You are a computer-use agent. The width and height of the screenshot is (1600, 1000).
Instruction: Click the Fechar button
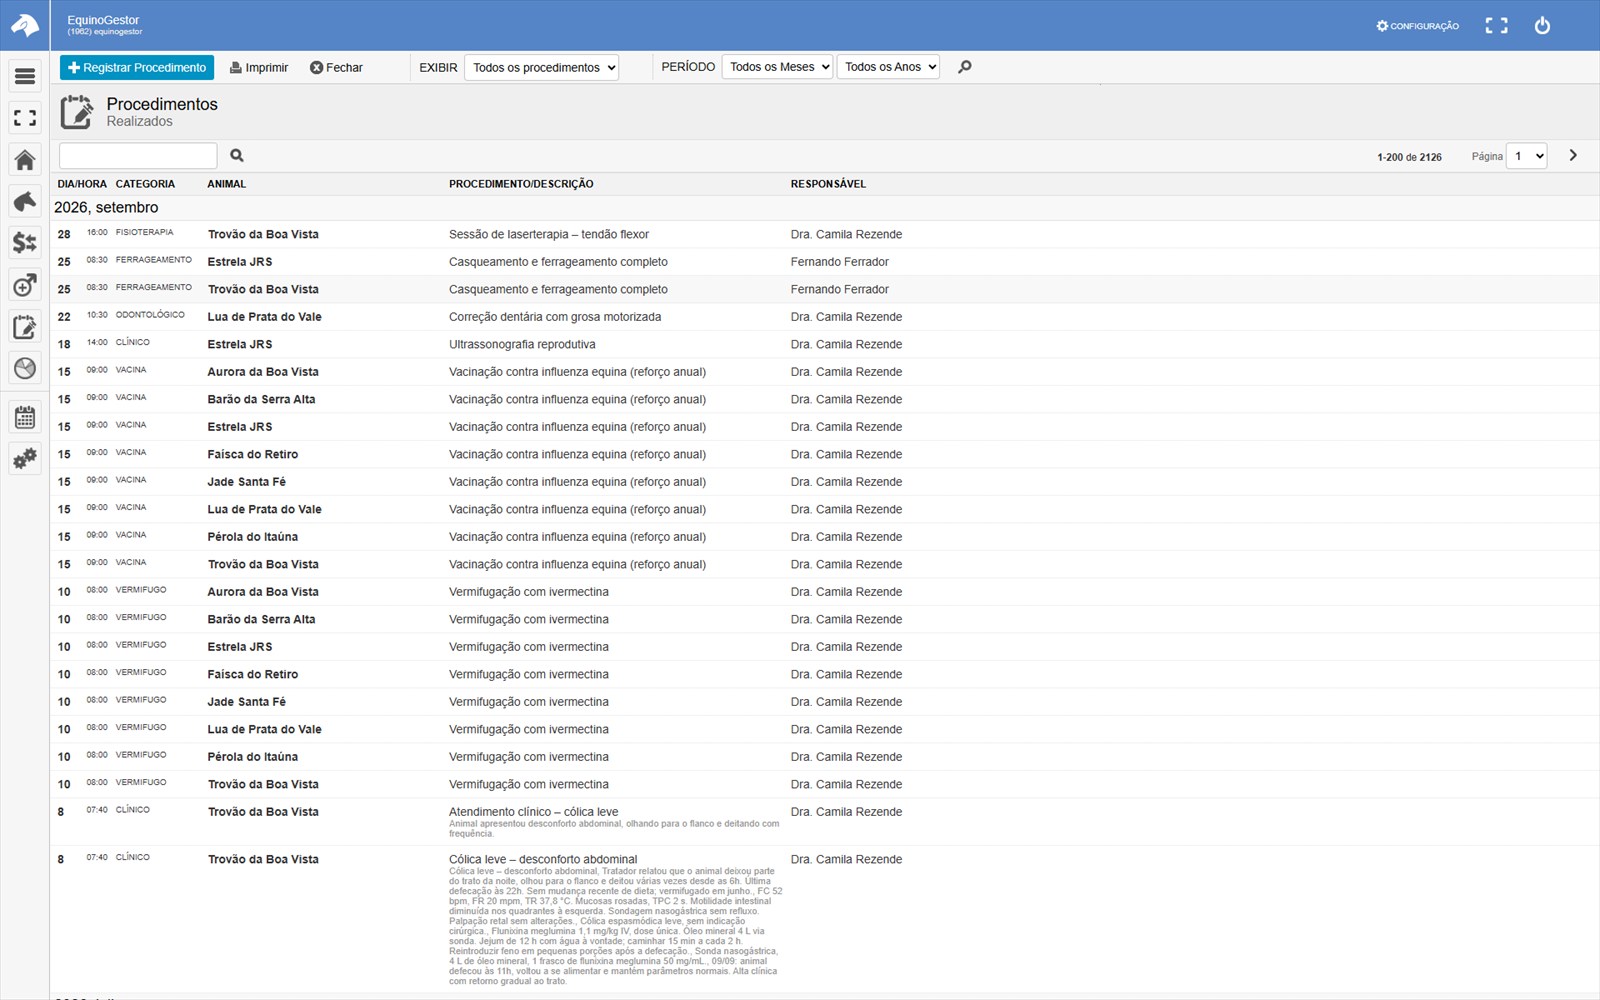[x=336, y=68]
